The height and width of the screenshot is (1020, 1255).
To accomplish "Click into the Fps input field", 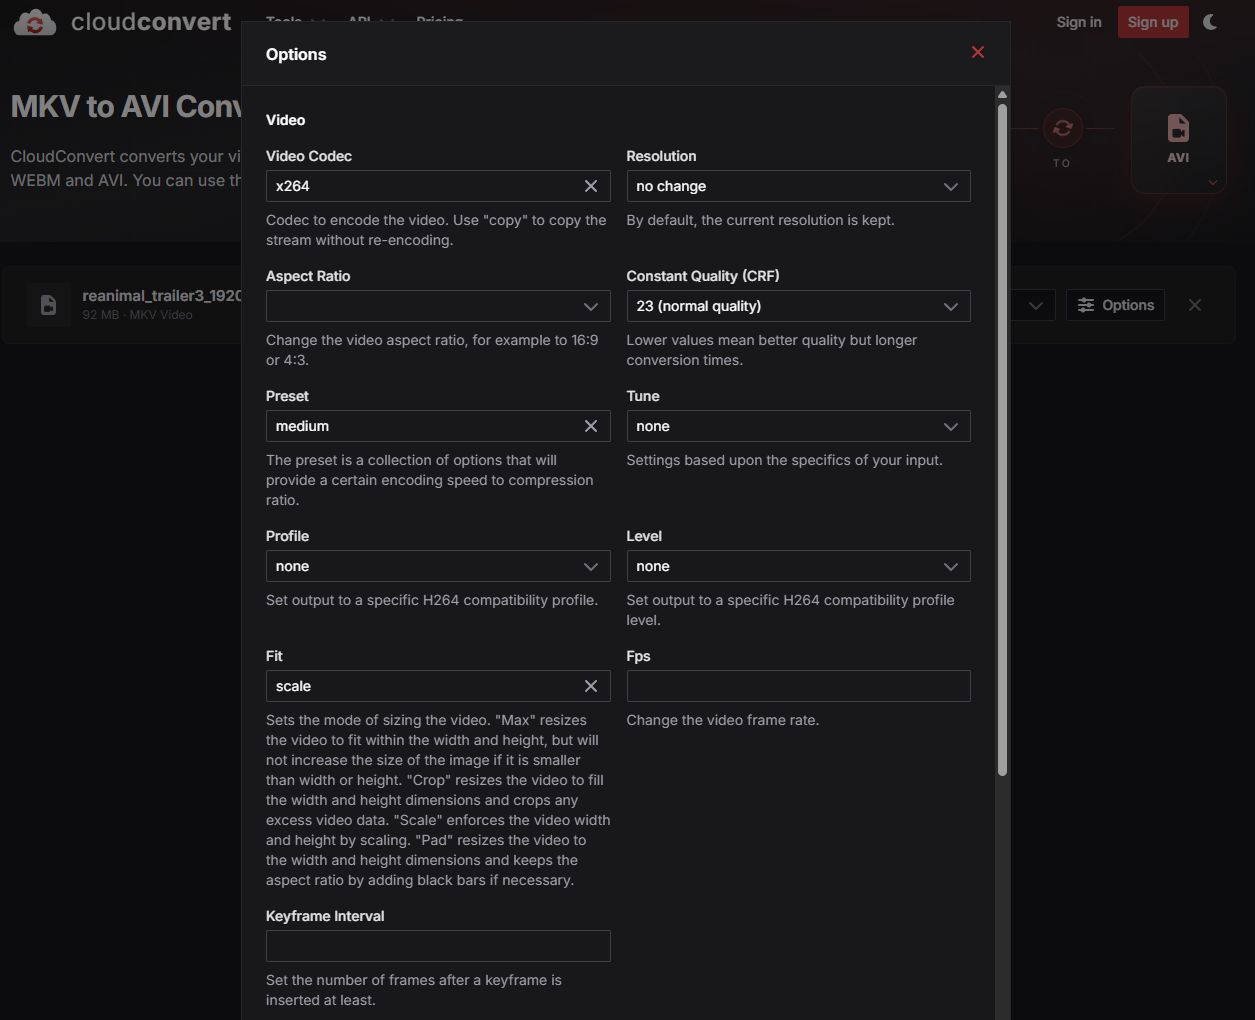I will click(798, 686).
